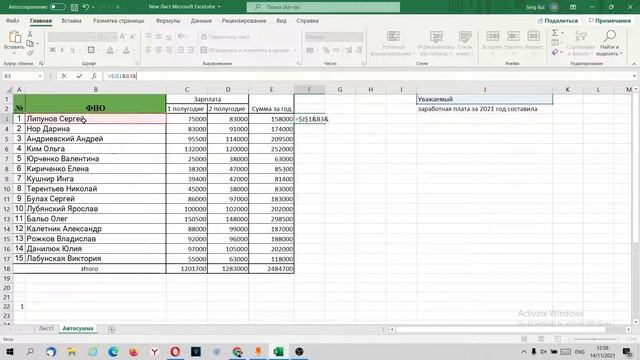640x360 pixels.
Task: Click the increase font size icon
Action: click(x=122, y=37)
